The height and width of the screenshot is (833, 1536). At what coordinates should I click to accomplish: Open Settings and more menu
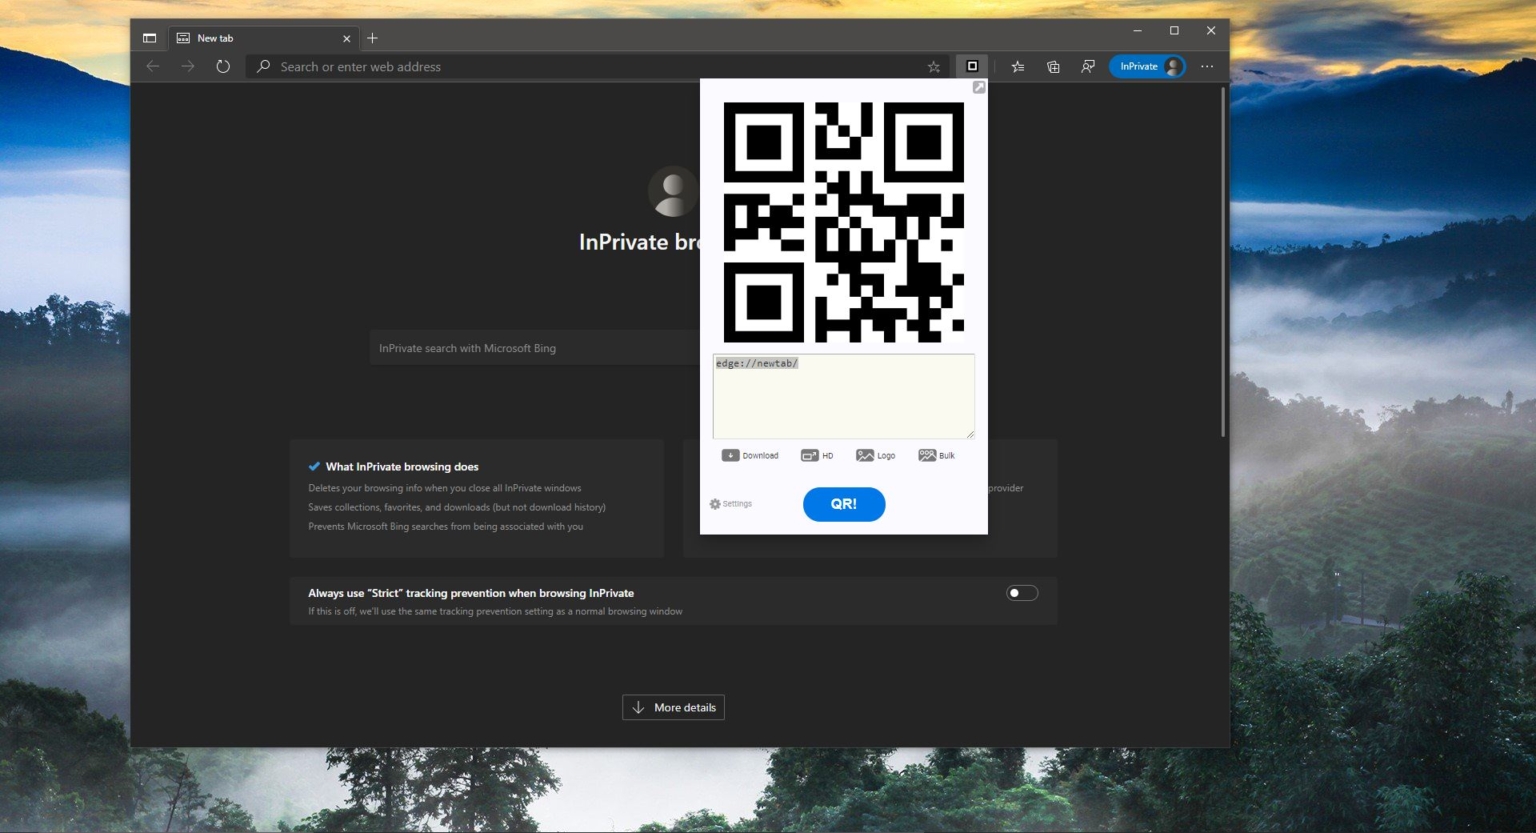1207,66
